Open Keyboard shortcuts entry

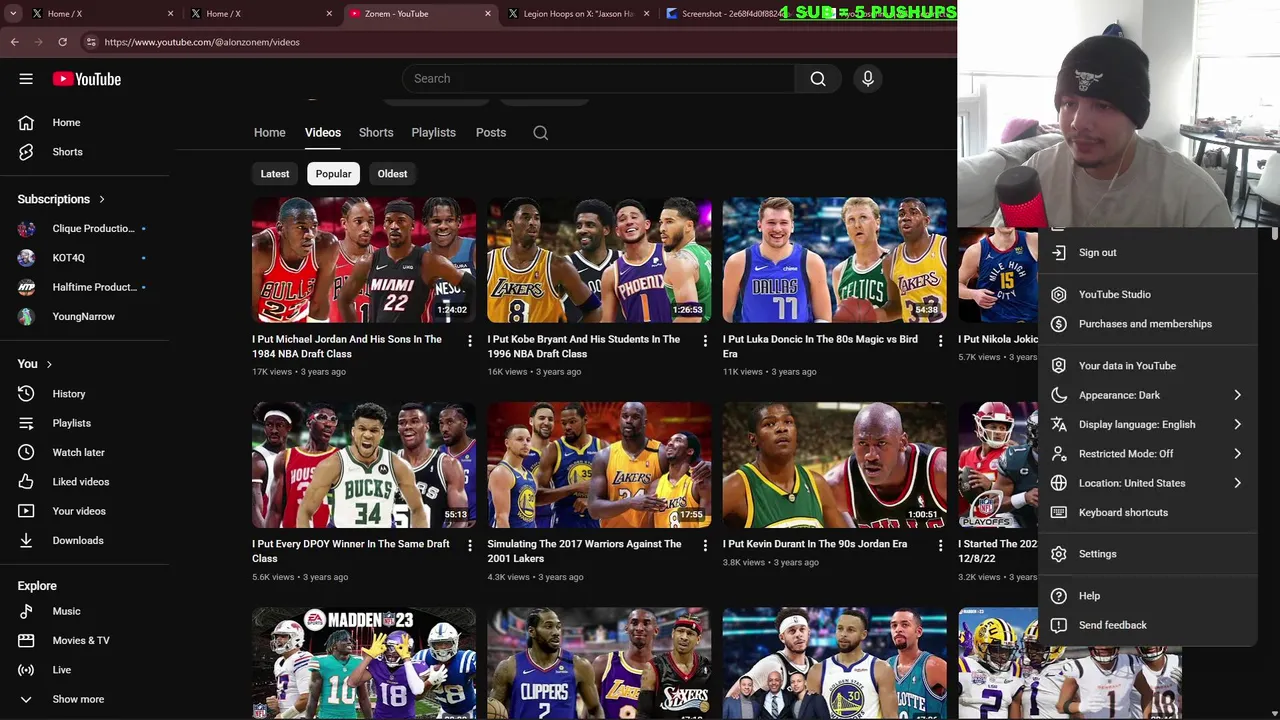pyautogui.click(x=1146, y=513)
